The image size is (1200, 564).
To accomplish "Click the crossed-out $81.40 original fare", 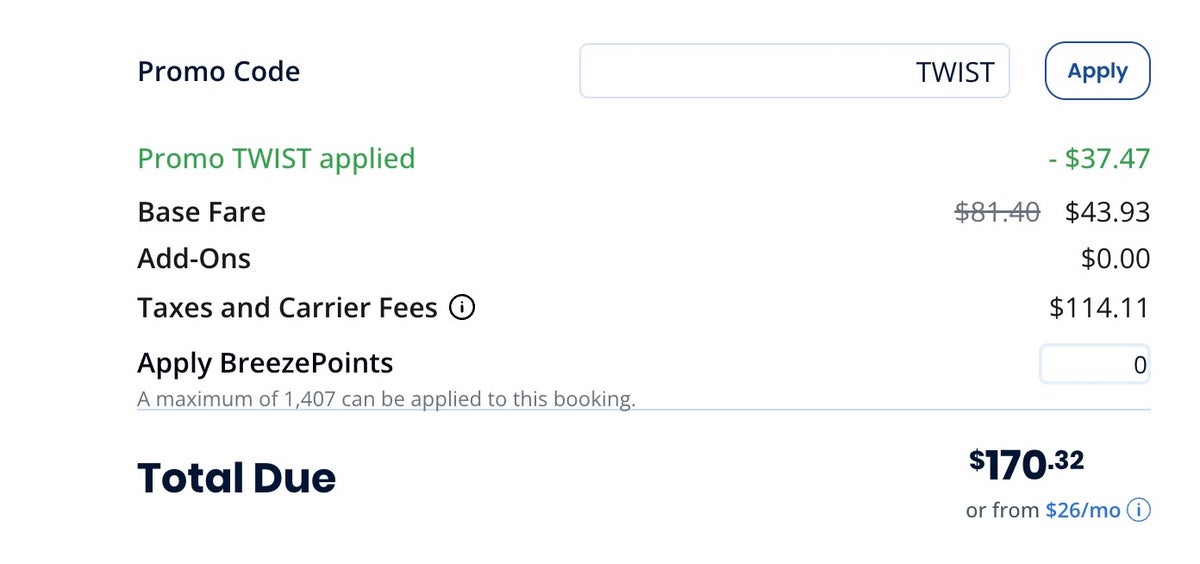I will tap(997, 212).
